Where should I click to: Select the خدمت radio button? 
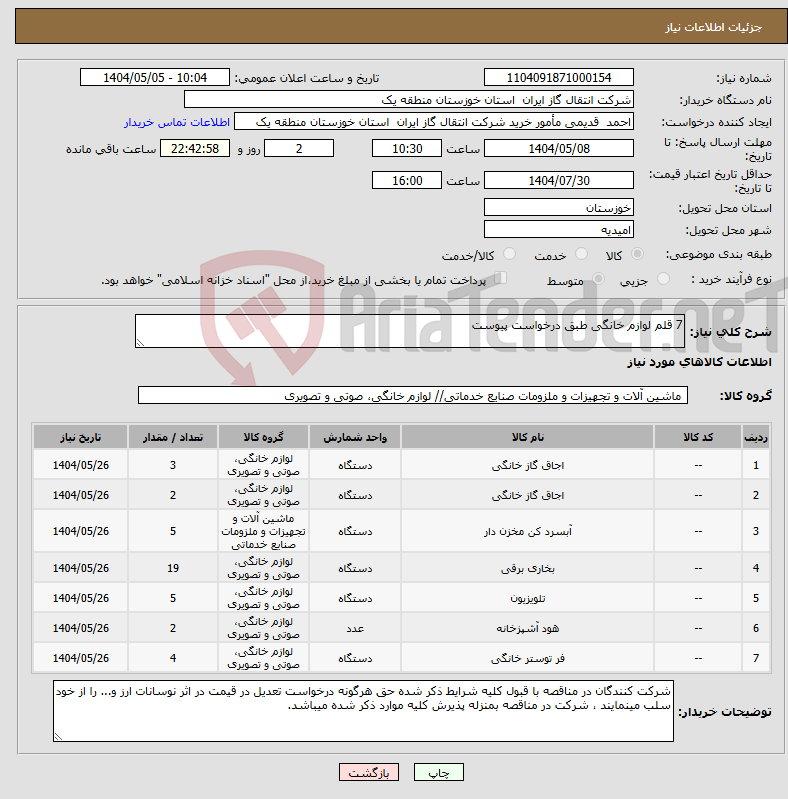tap(581, 254)
